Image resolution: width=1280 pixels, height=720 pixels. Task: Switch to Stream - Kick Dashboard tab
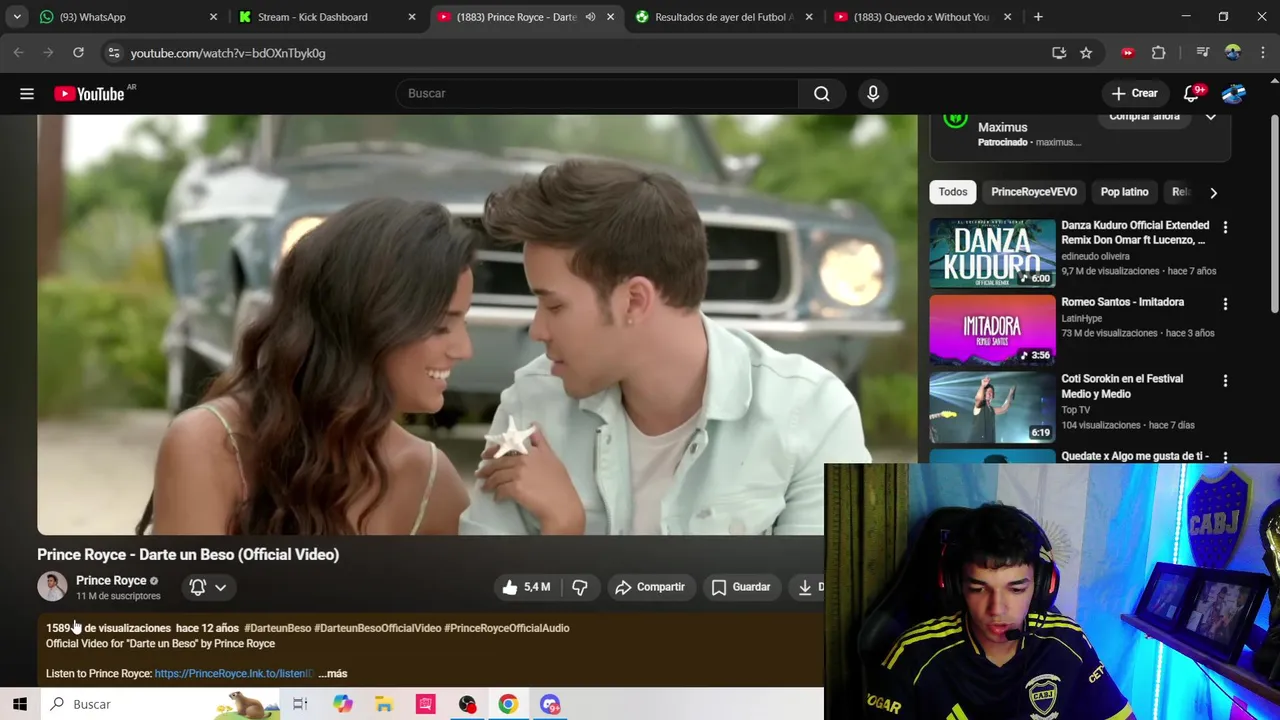tap(326, 17)
